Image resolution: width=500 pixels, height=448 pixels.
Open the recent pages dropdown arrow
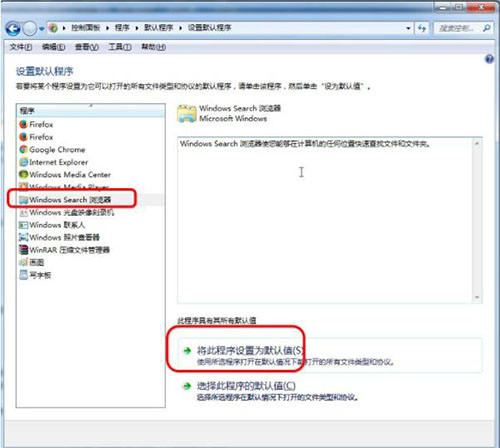click(x=41, y=29)
